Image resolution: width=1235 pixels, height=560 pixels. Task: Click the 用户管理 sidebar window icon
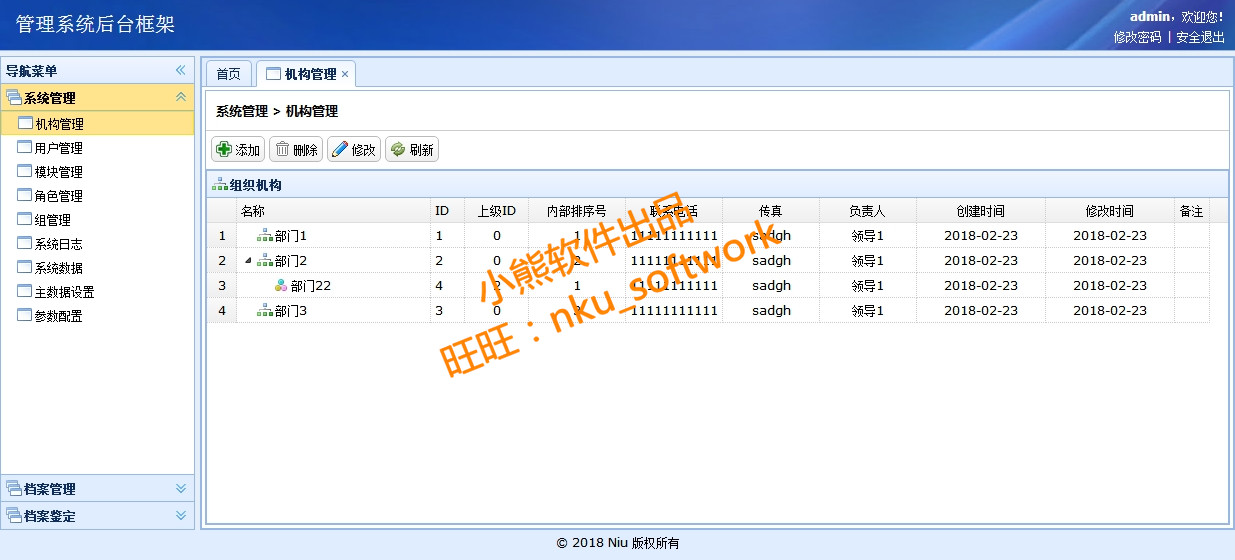pos(25,148)
